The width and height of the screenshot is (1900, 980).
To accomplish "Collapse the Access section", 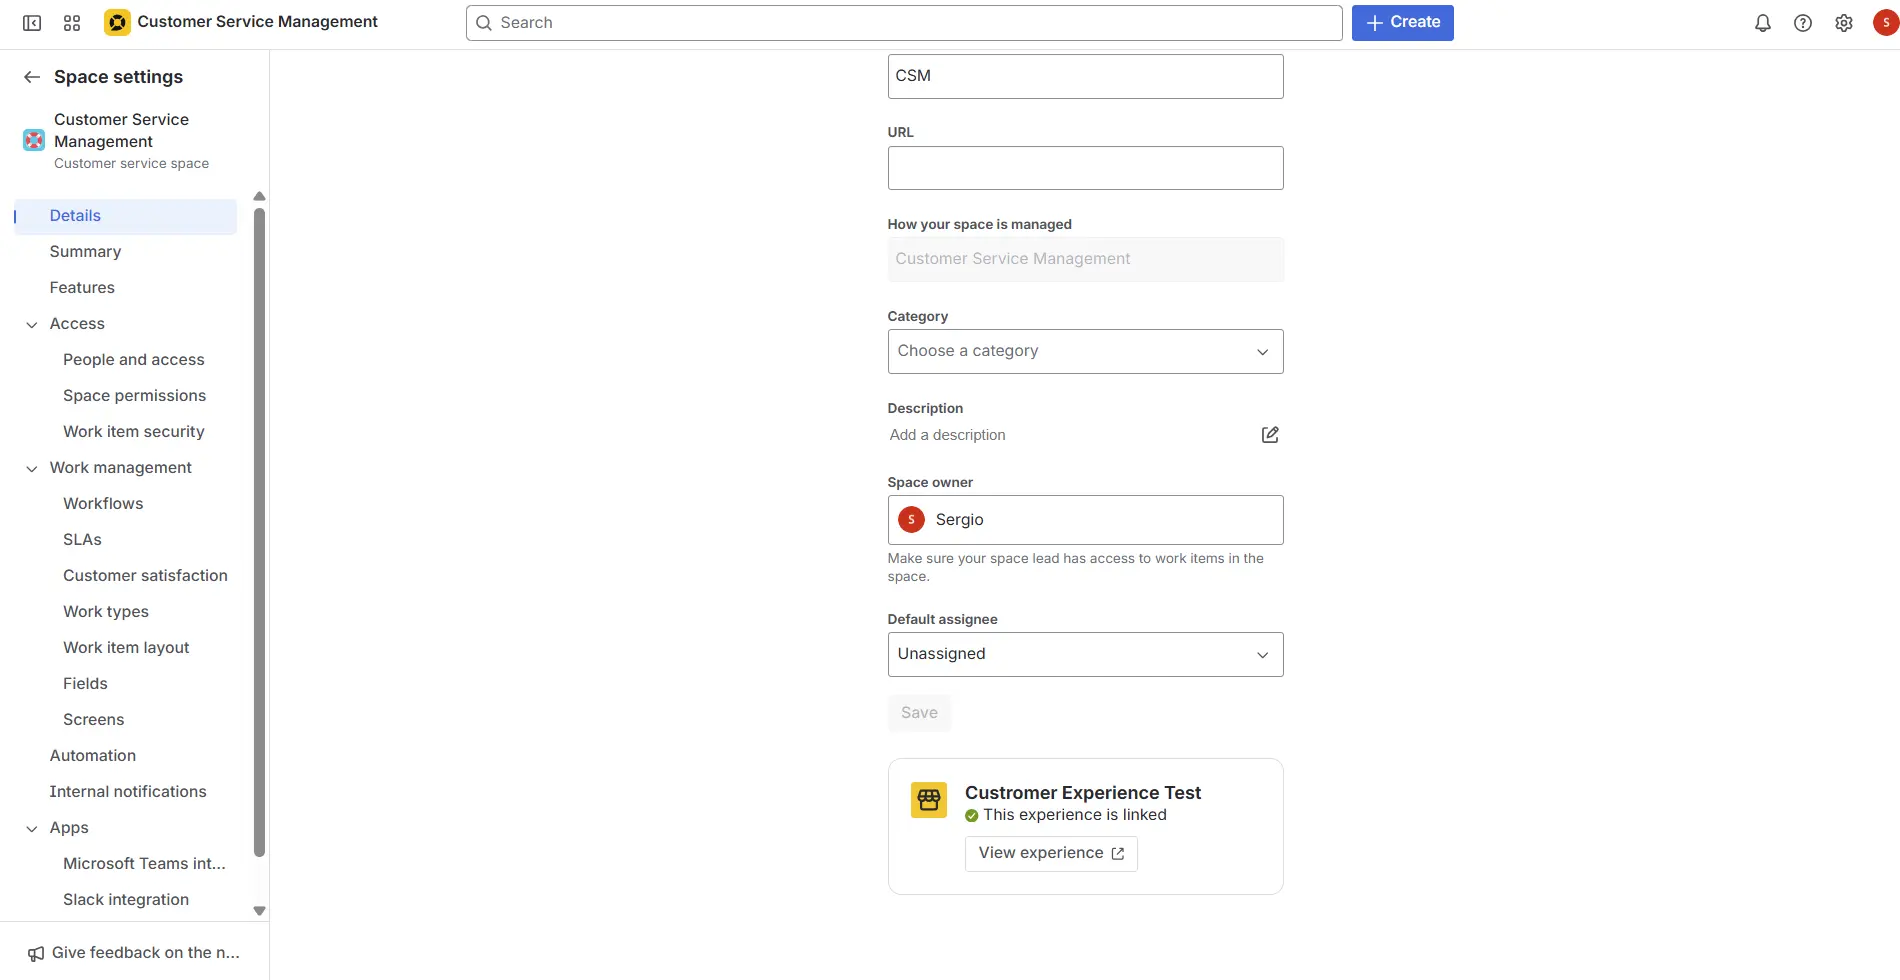I will [32, 324].
